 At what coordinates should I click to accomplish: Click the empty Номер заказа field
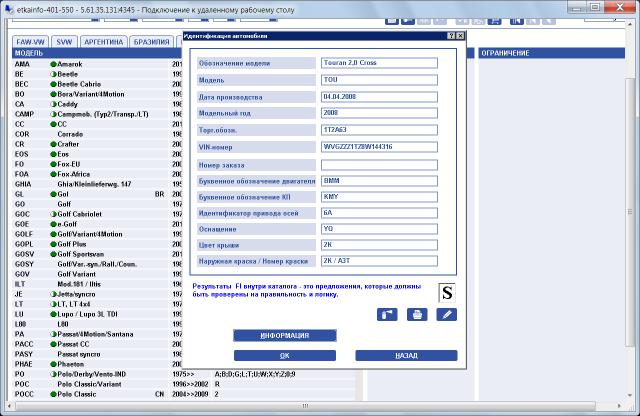(x=379, y=165)
